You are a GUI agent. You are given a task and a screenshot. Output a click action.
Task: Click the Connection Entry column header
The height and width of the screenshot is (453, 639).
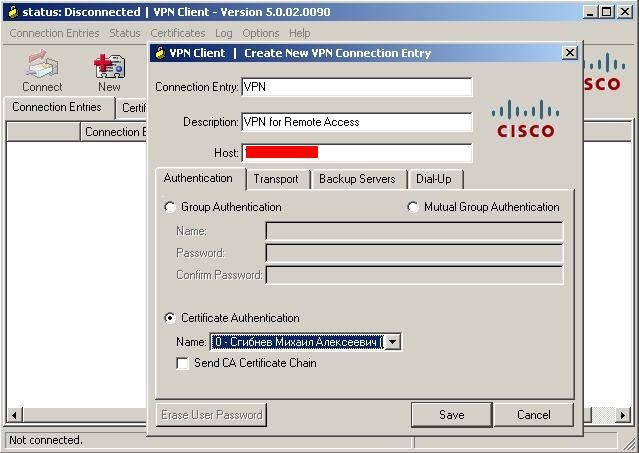pos(114,132)
